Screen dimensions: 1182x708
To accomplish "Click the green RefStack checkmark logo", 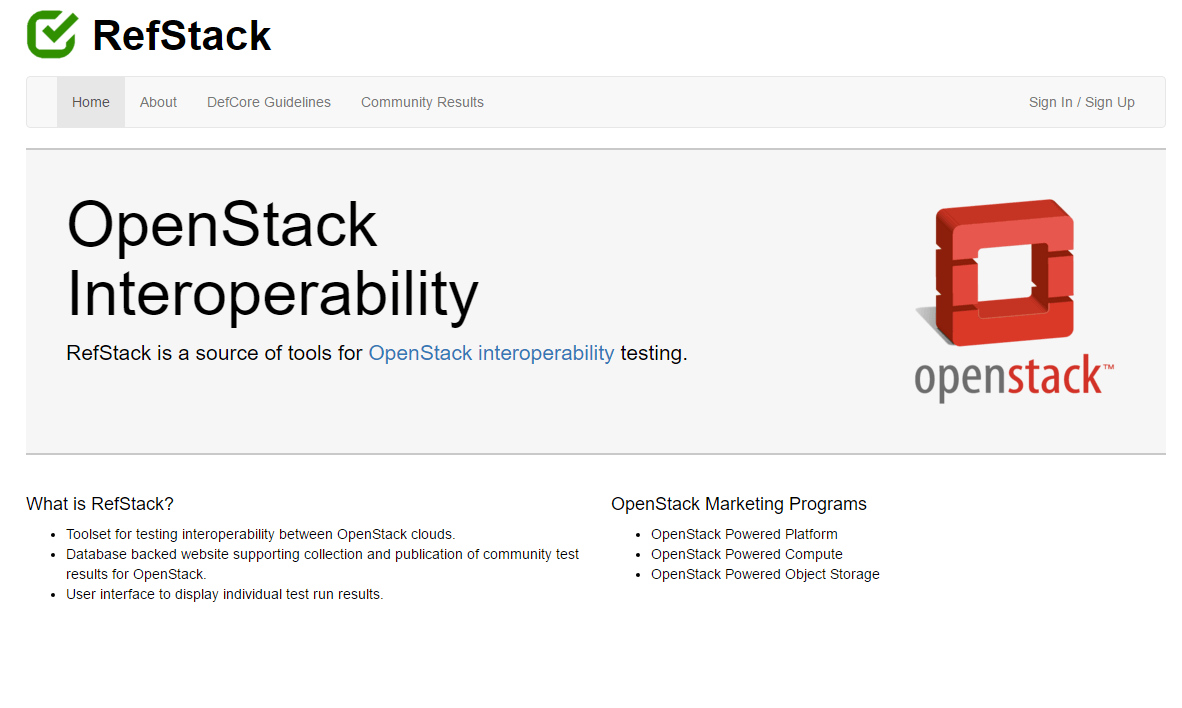I will pos(51,34).
